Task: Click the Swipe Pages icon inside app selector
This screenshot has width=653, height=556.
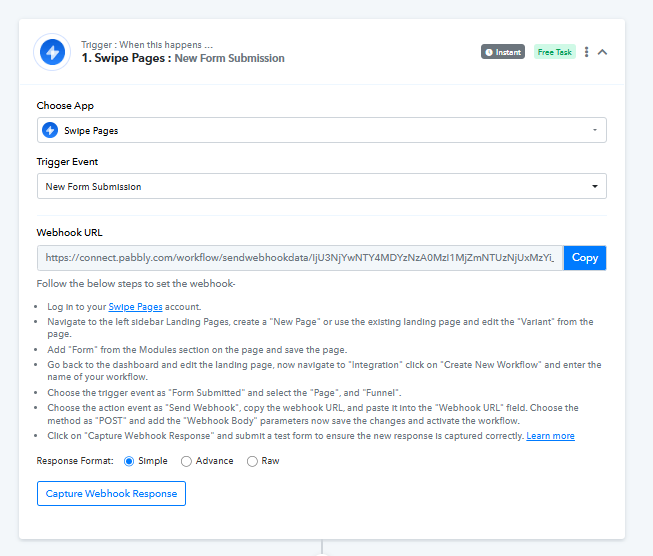Action: click(50, 130)
